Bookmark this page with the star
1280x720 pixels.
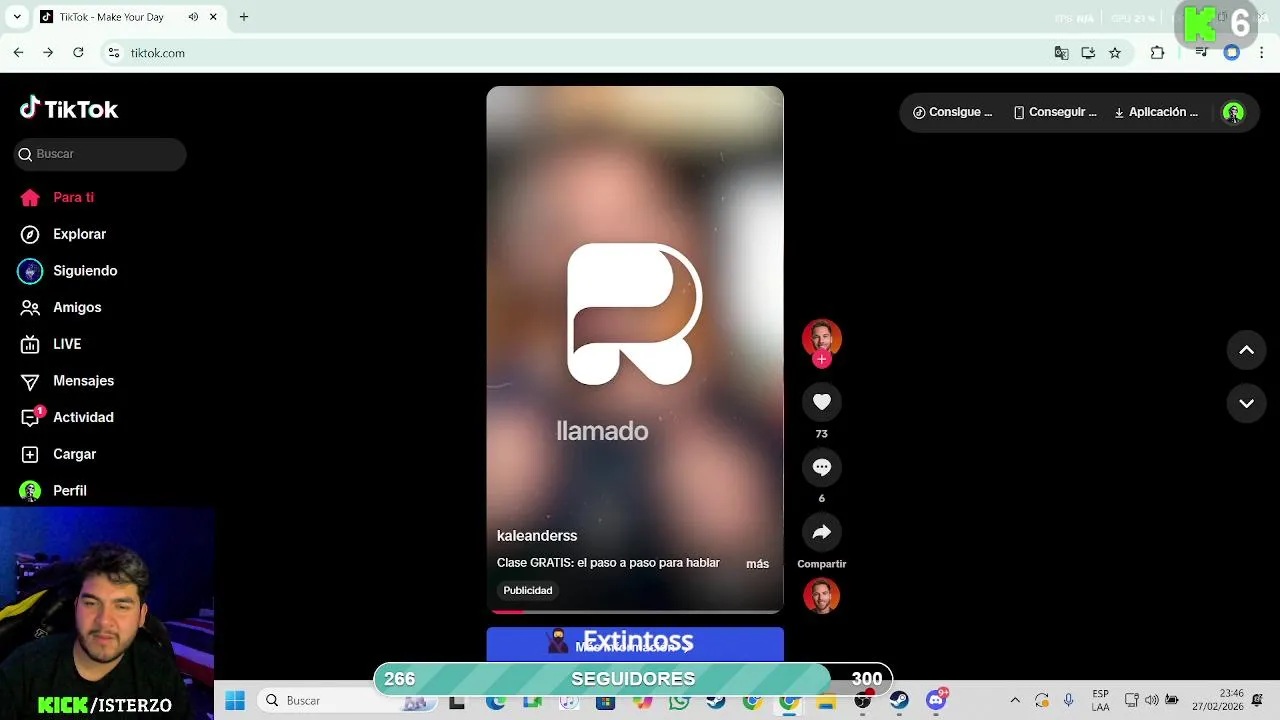click(x=1115, y=53)
